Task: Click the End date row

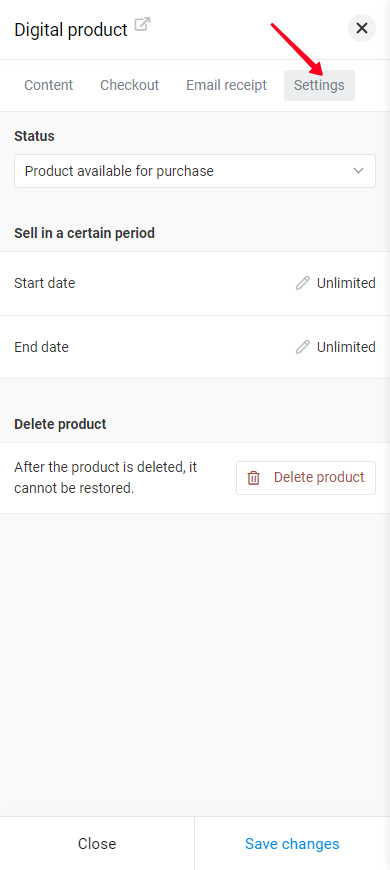Action: pos(195,347)
